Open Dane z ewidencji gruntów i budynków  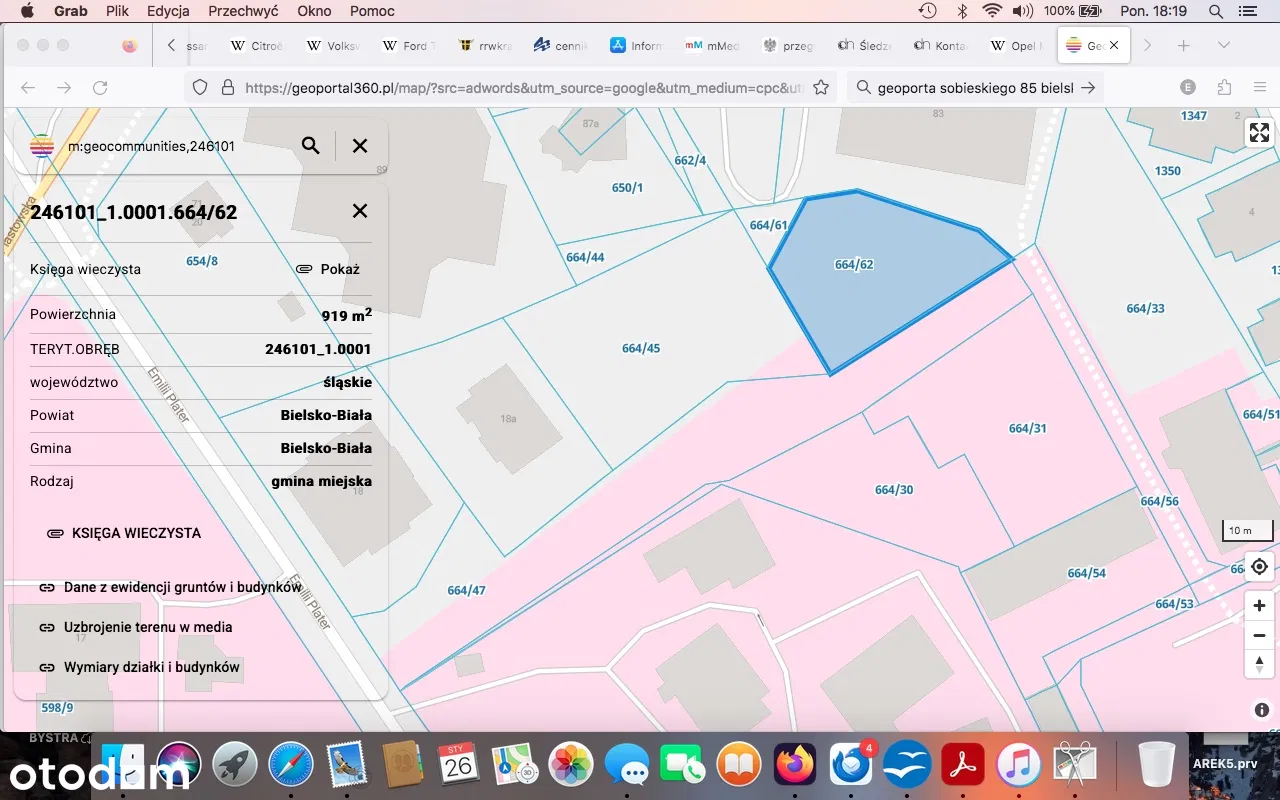170,588
